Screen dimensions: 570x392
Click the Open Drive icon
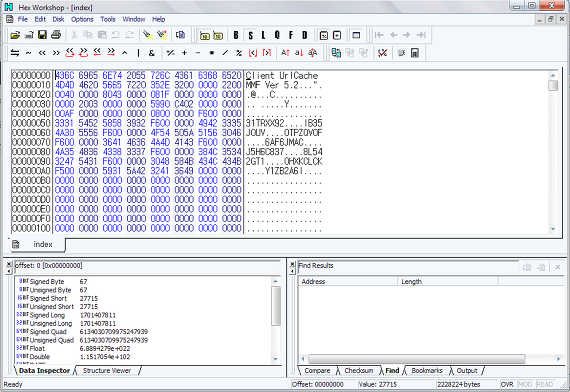point(29,35)
